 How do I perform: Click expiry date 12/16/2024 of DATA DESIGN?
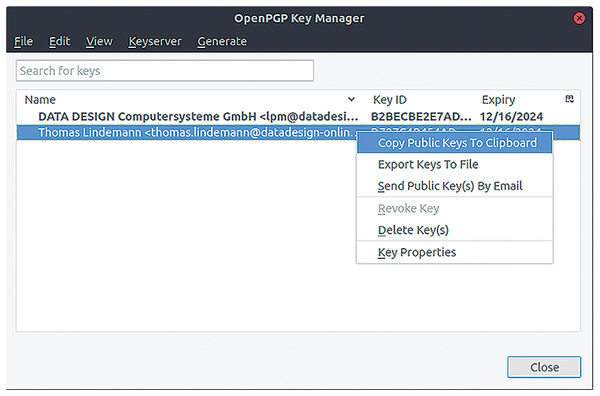point(511,116)
